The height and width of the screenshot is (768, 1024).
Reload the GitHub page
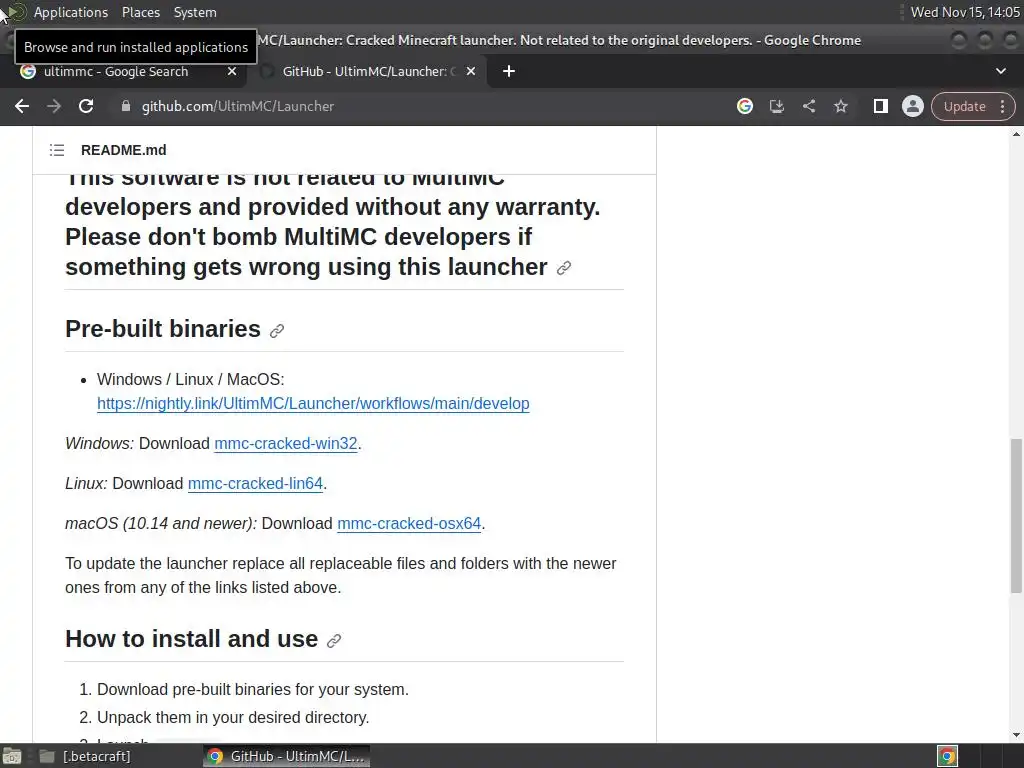(86, 106)
